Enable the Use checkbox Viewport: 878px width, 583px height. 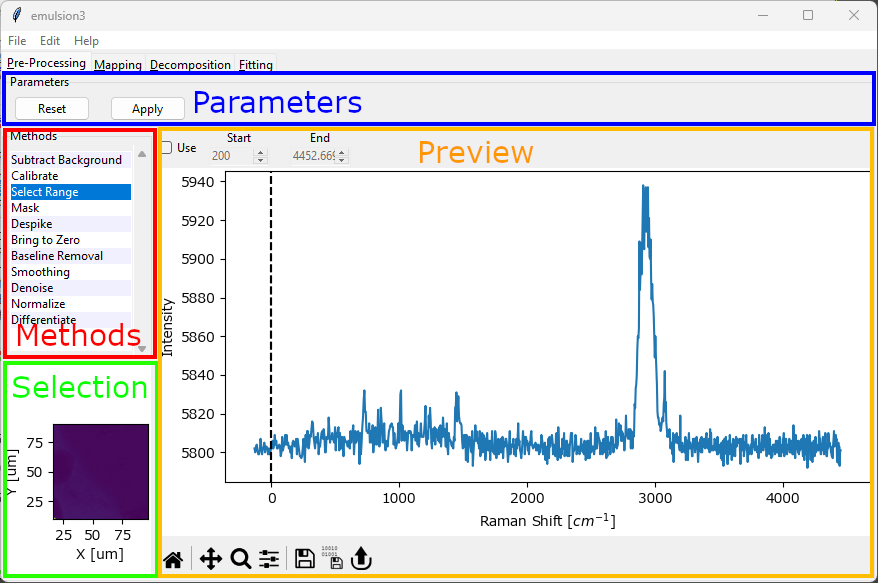click(x=167, y=148)
